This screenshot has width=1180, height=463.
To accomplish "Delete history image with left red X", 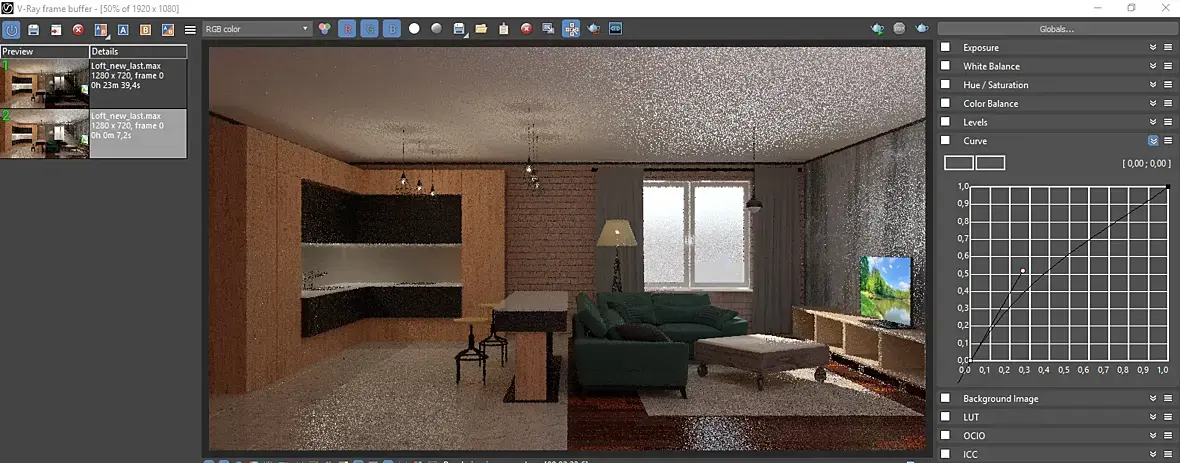I will [78, 29].
